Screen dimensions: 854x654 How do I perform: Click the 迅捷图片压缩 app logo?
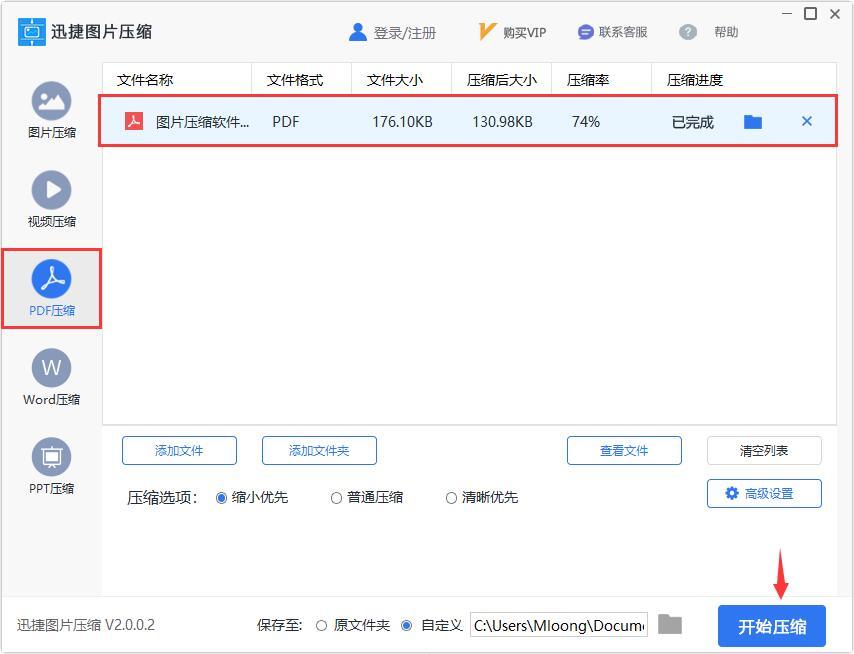[32, 32]
